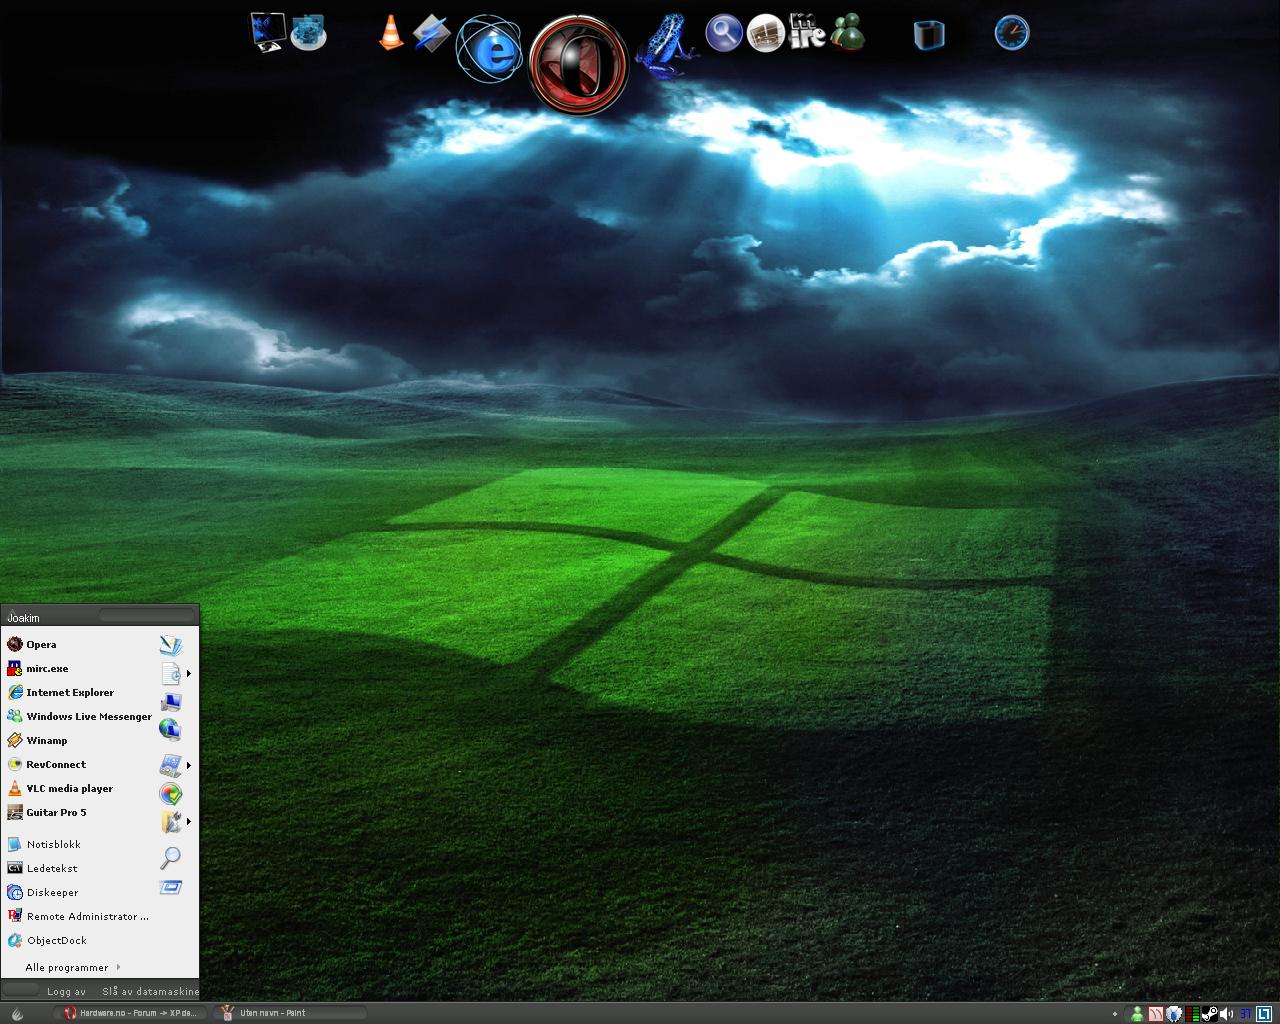The width and height of the screenshot is (1280, 1024).
Task: Click green Messenger tray icon
Action: [1137, 1014]
